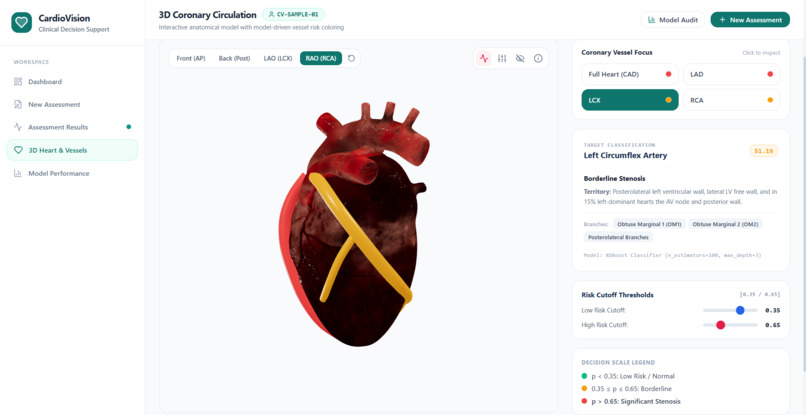
Task: Click the Assessment Results pulse icon
Action: coord(18,127)
